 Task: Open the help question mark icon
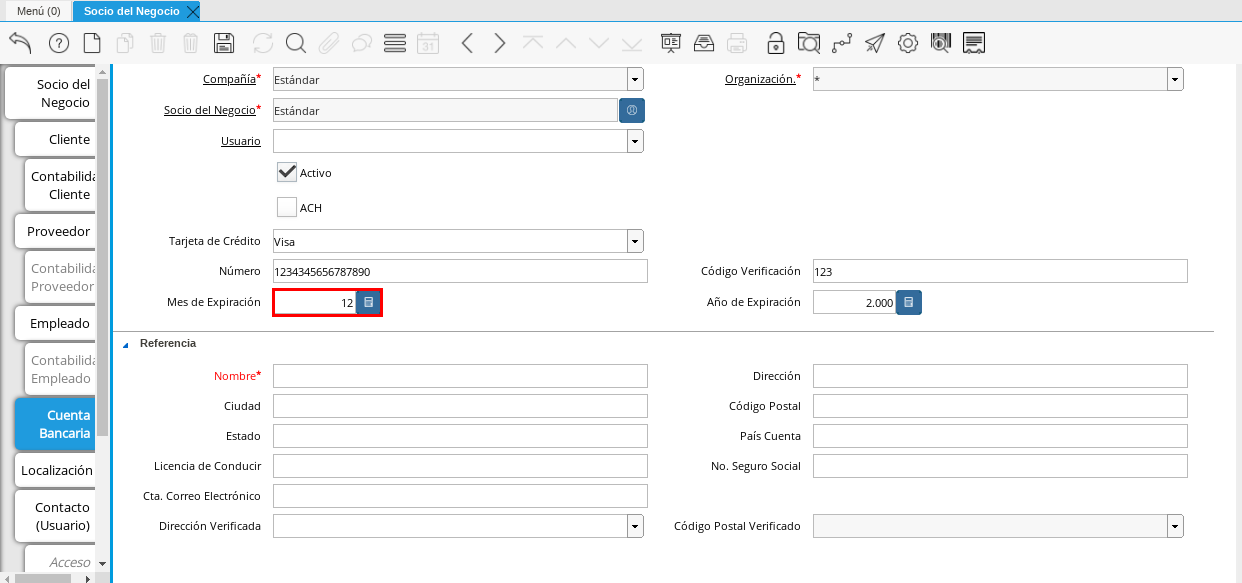point(58,43)
